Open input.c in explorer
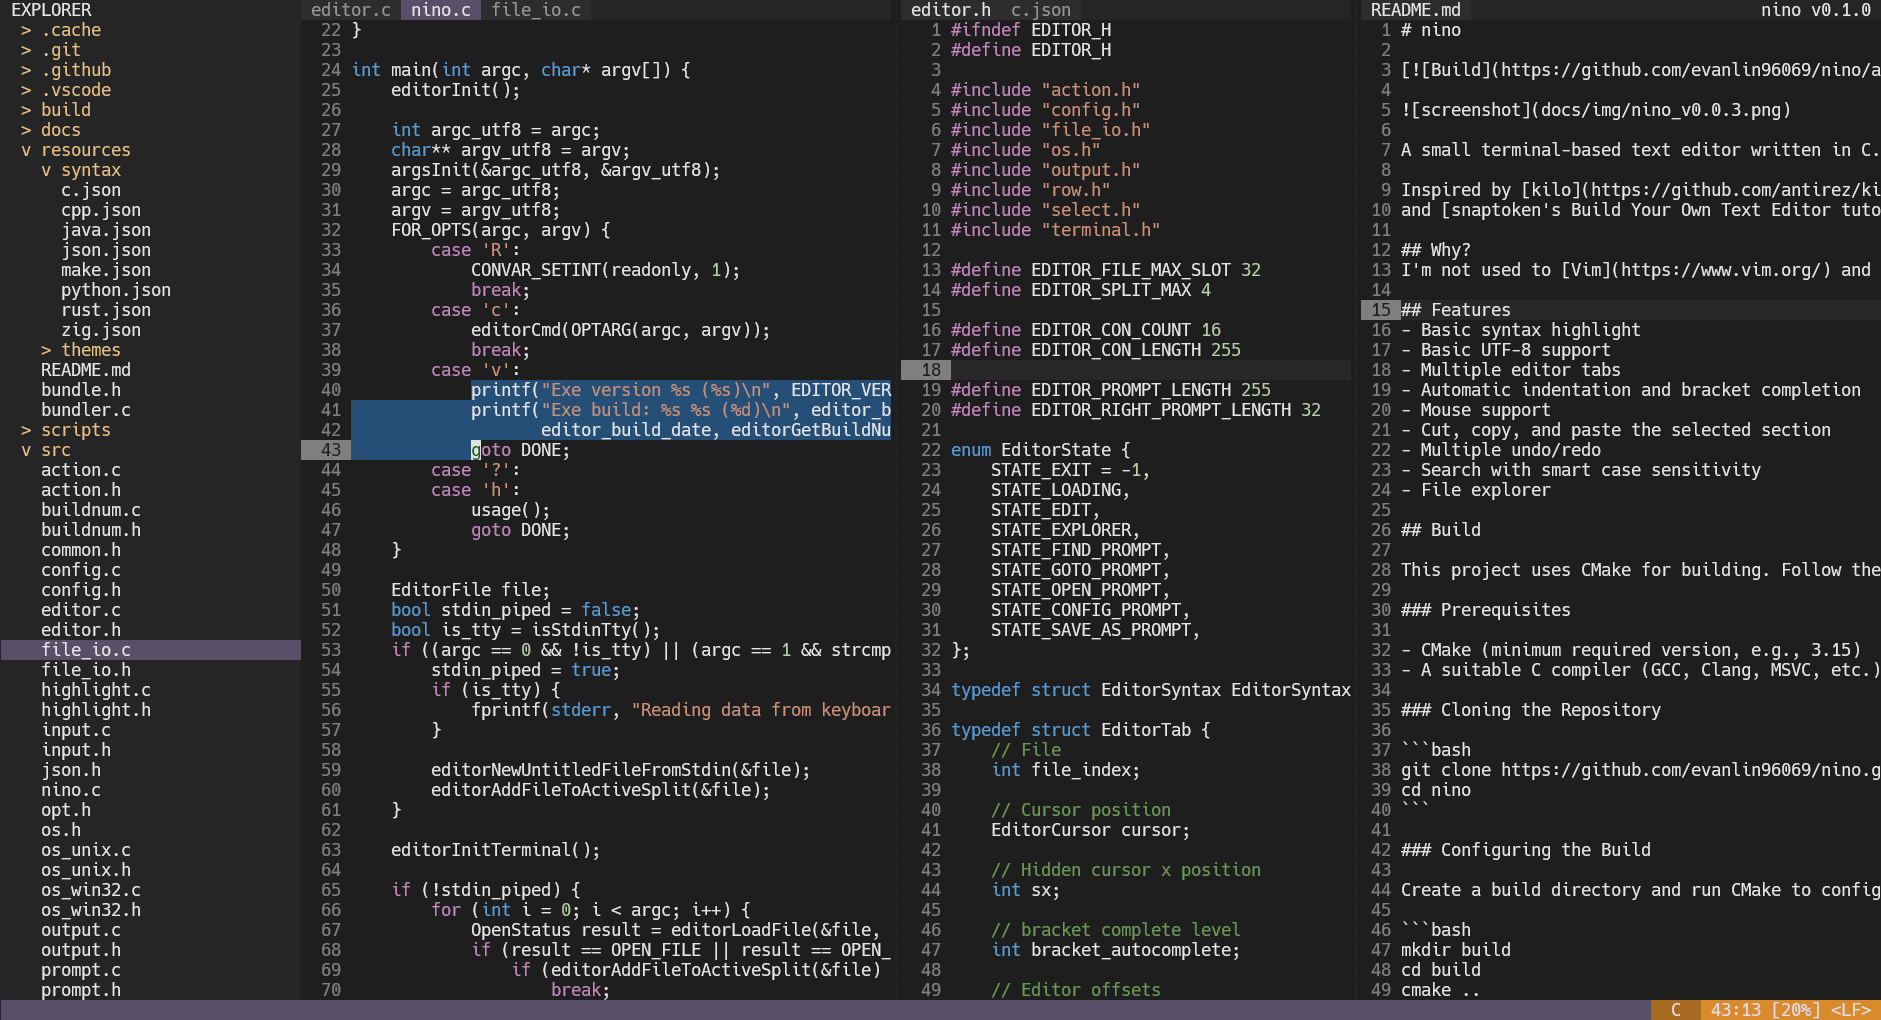 click(76, 730)
